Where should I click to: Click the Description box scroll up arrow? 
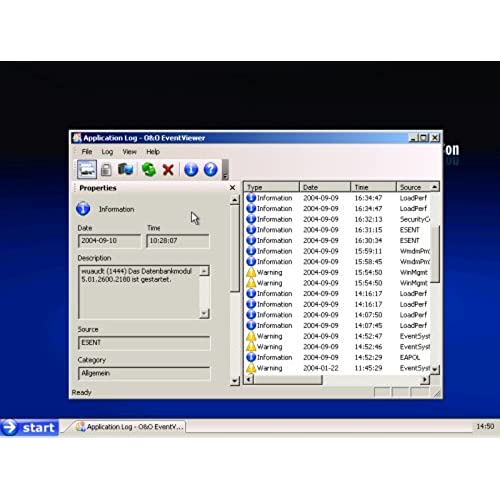coord(204,271)
